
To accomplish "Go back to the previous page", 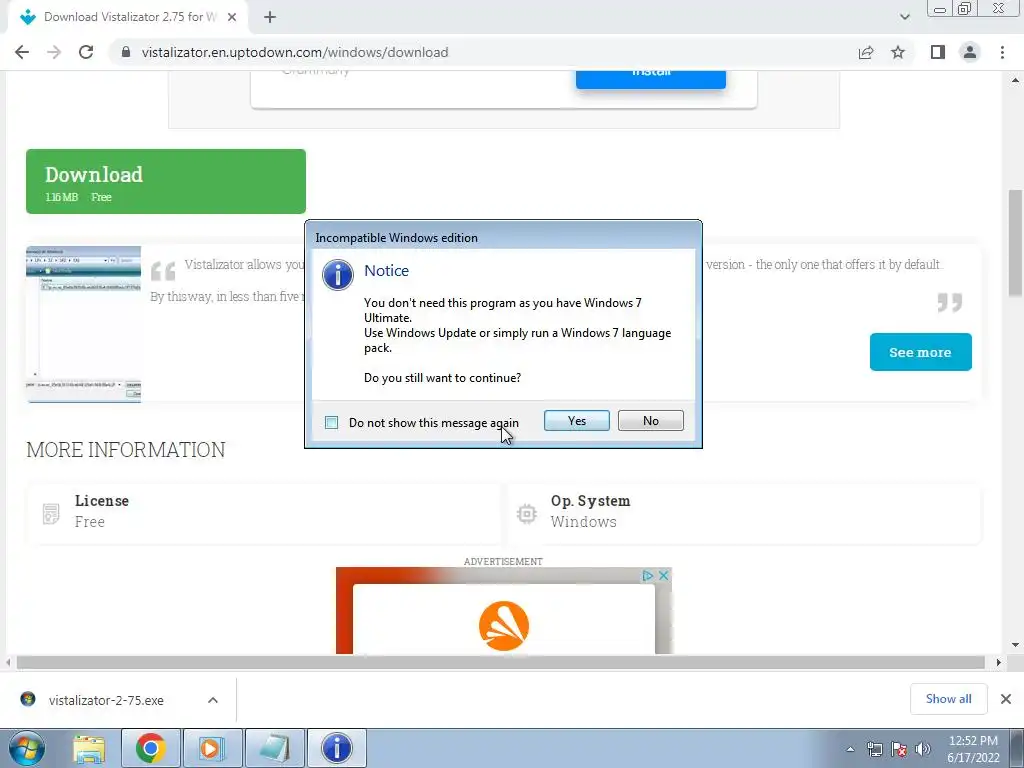I will point(22,52).
